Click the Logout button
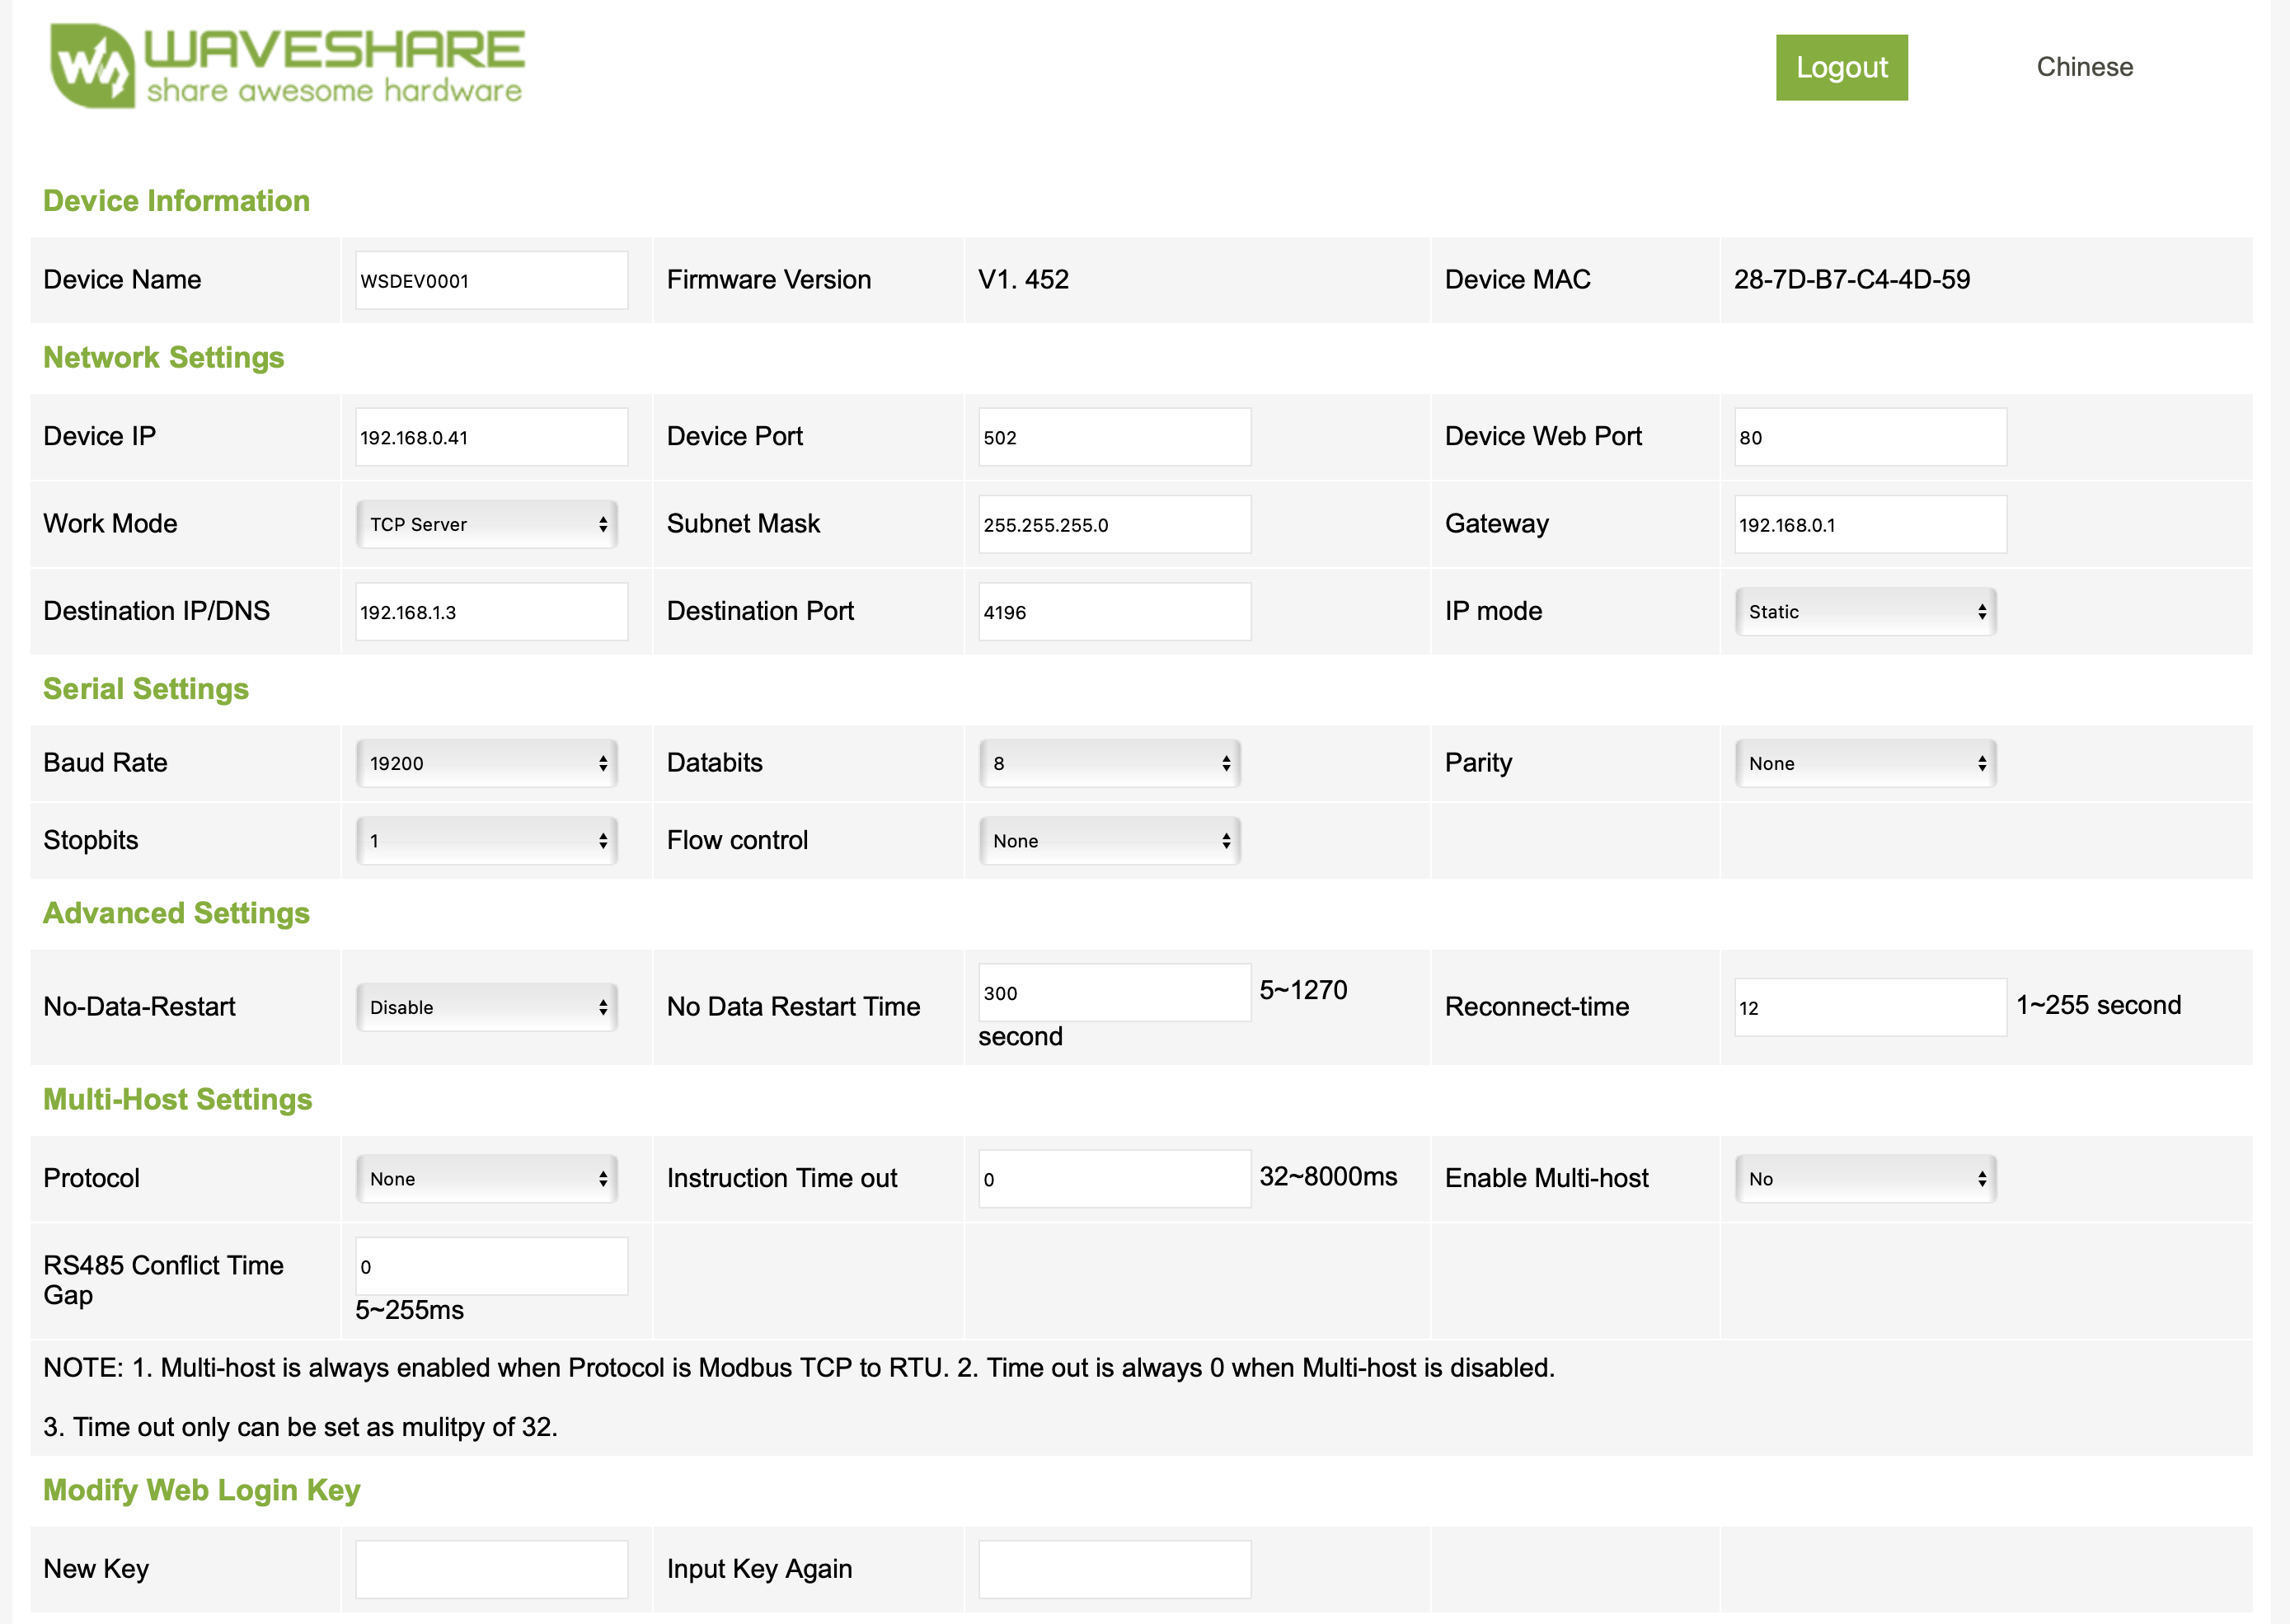Image resolution: width=2290 pixels, height=1624 pixels. (x=1840, y=67)
